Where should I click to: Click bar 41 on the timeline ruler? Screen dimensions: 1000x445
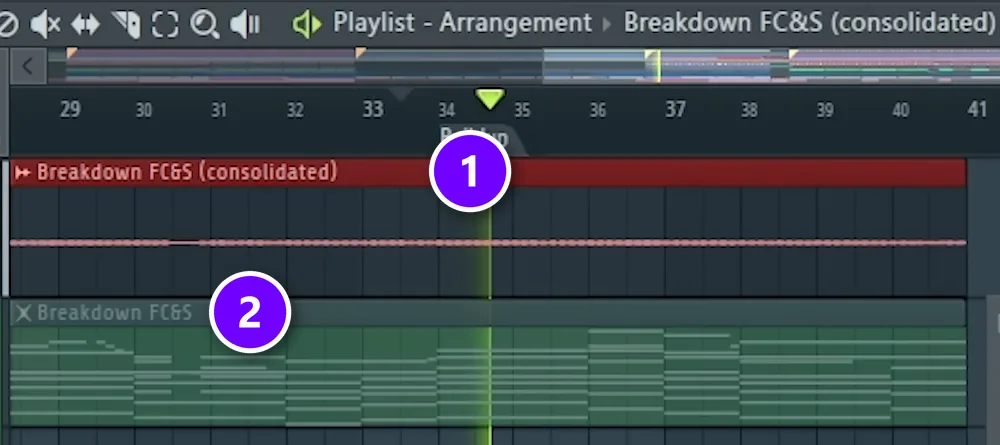pos(977,110)
